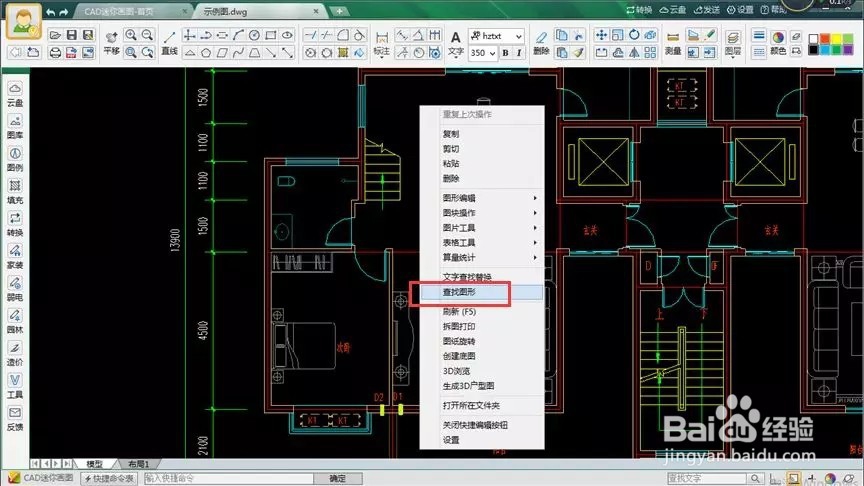The height and width of the screenshot is (486, 864).
Task: Choose 刷新 (F5) in context menu
Action: [482, 311]
